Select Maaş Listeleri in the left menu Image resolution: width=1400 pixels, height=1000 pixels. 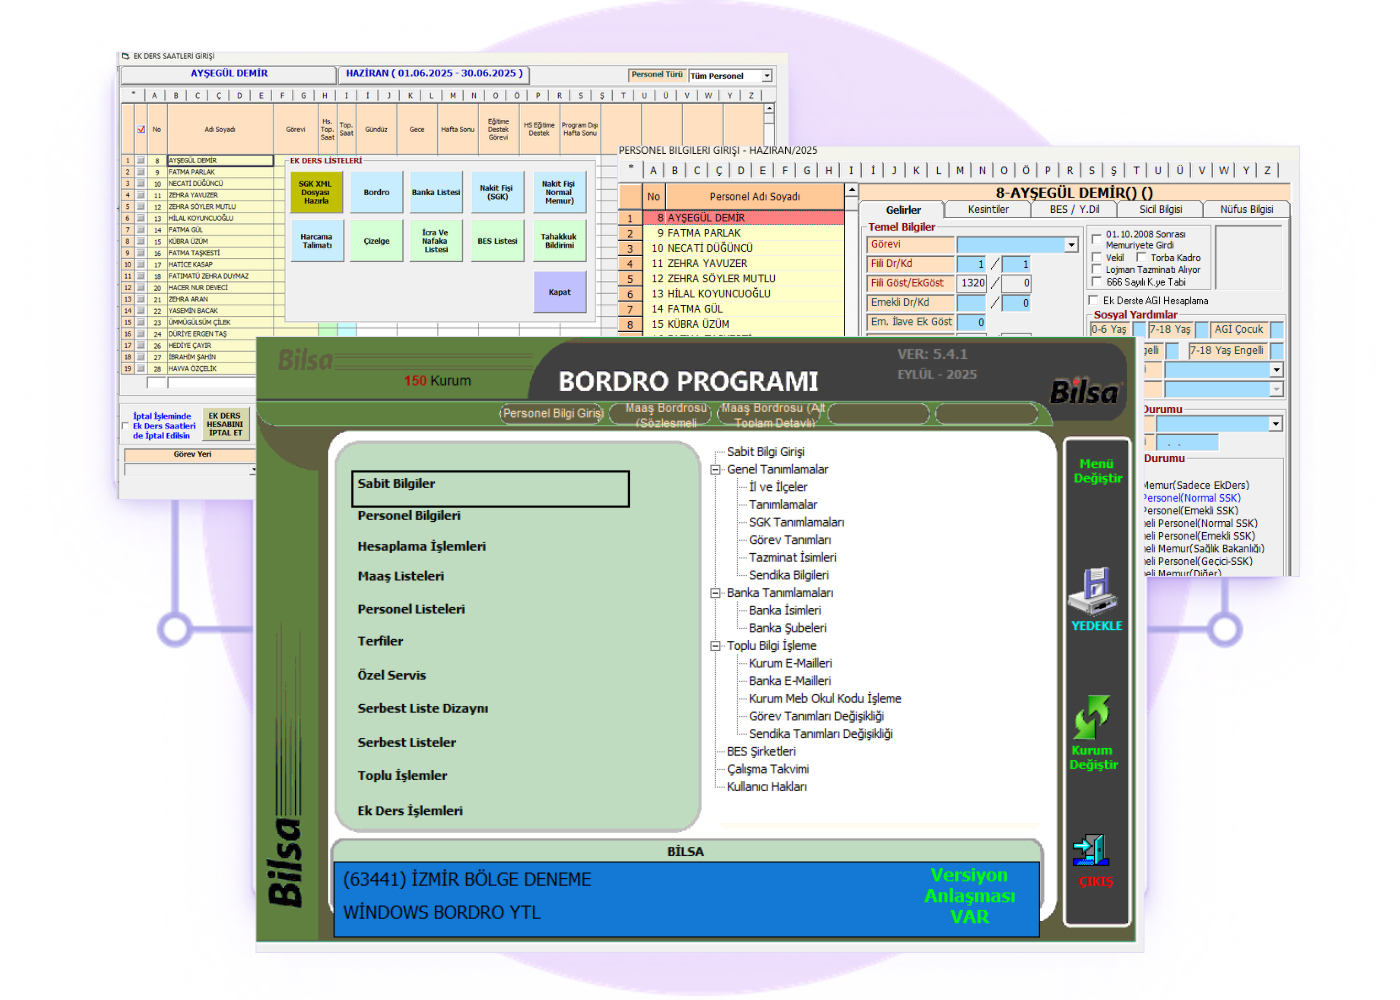pyautogui.click(x=401, y=577)
